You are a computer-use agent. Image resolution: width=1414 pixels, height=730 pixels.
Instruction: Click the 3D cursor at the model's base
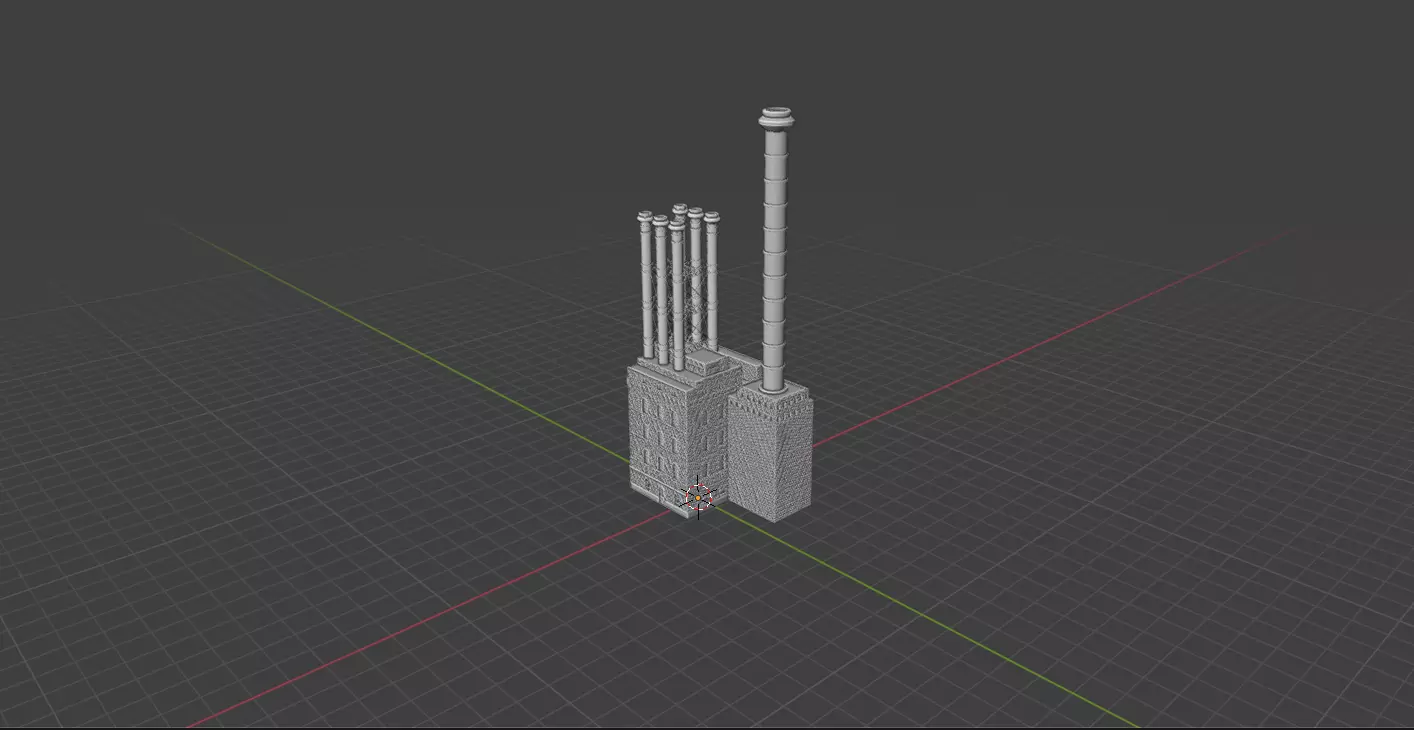[698, 498]
